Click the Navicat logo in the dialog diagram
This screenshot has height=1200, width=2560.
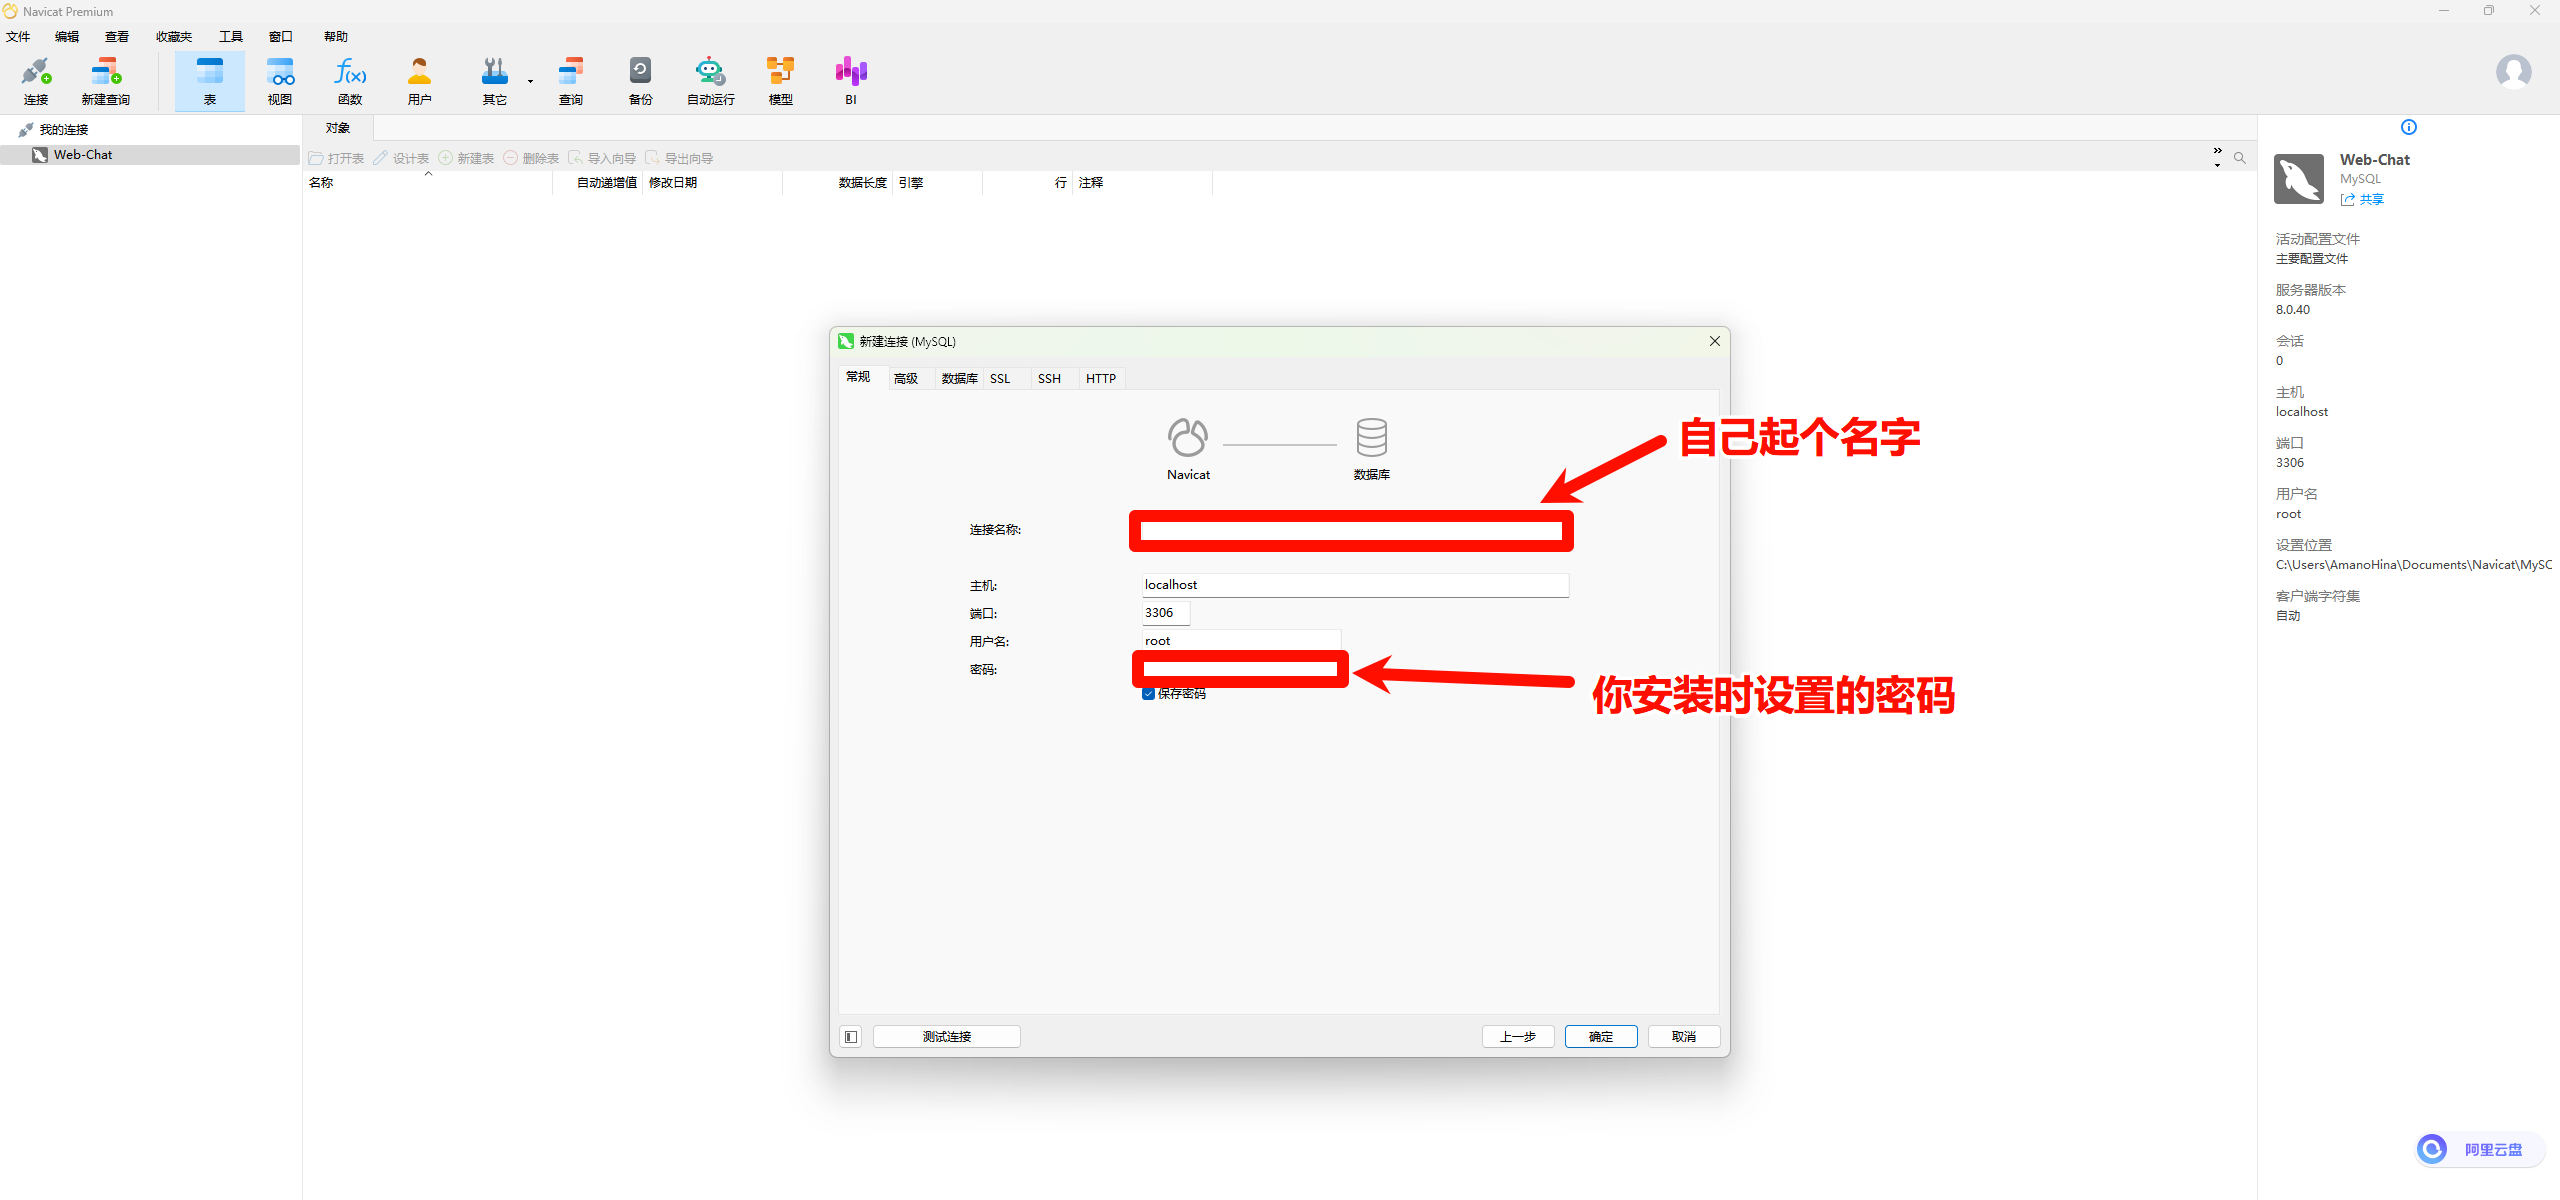coord(1188,438)
